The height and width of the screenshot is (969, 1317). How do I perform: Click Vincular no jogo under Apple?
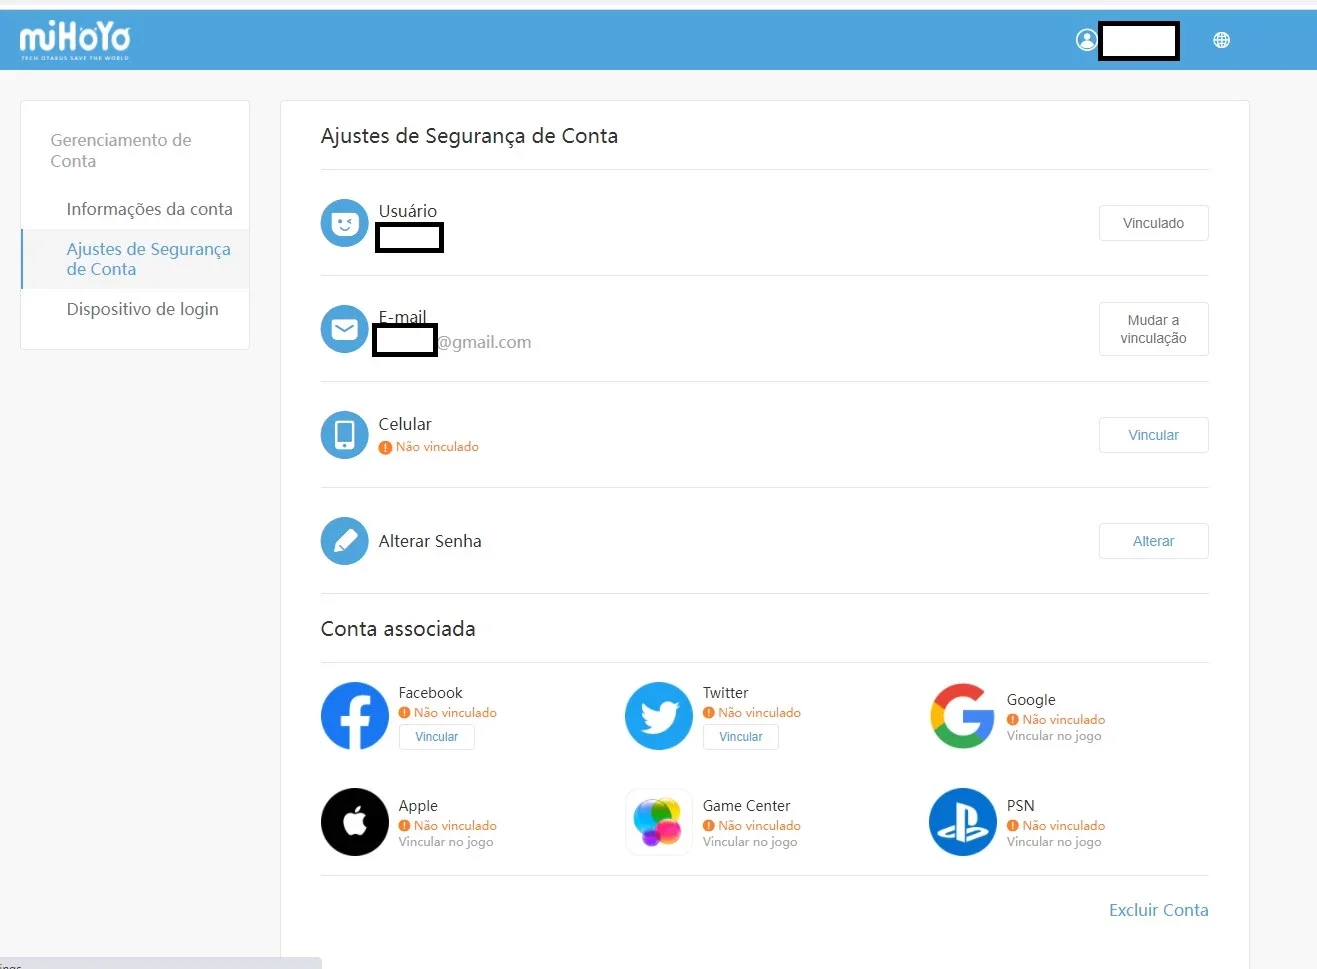tap(446, 842)
